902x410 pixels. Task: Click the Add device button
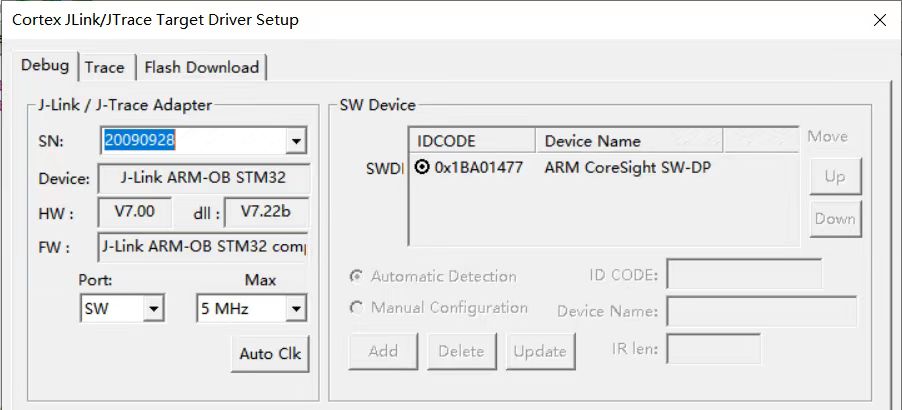click(x=383, y=351)
